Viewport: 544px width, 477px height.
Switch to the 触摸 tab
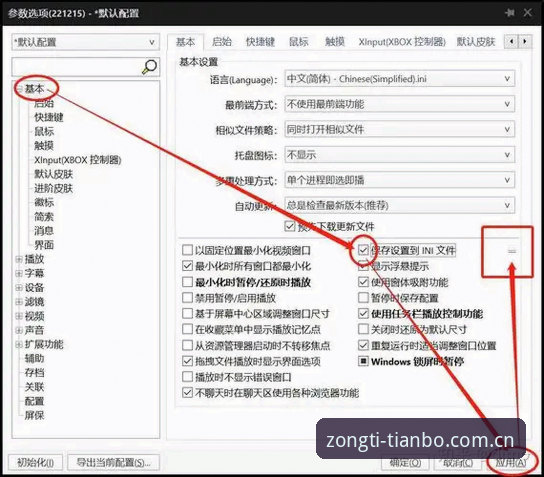coord(335,42)
